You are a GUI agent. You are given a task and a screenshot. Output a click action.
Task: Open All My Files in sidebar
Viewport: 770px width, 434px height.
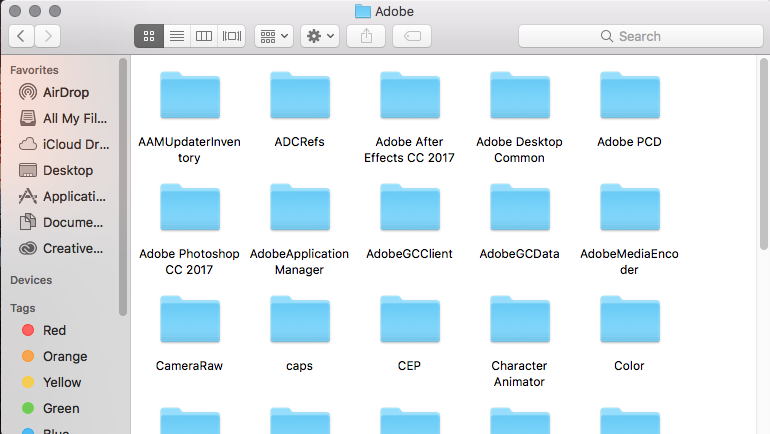pos(63,118)
